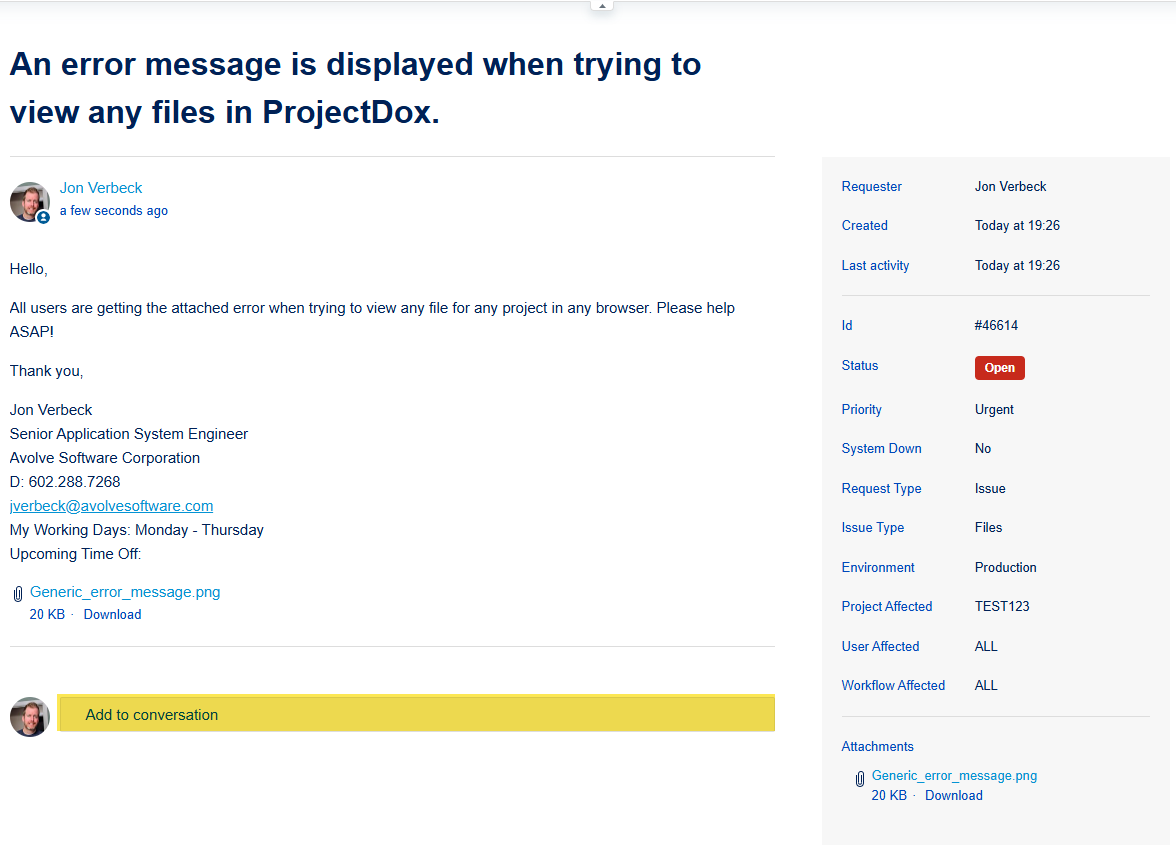This screenshot has height=868, width=1176.
Task: Click the Environment value Production
Action: coord(1005,567)
